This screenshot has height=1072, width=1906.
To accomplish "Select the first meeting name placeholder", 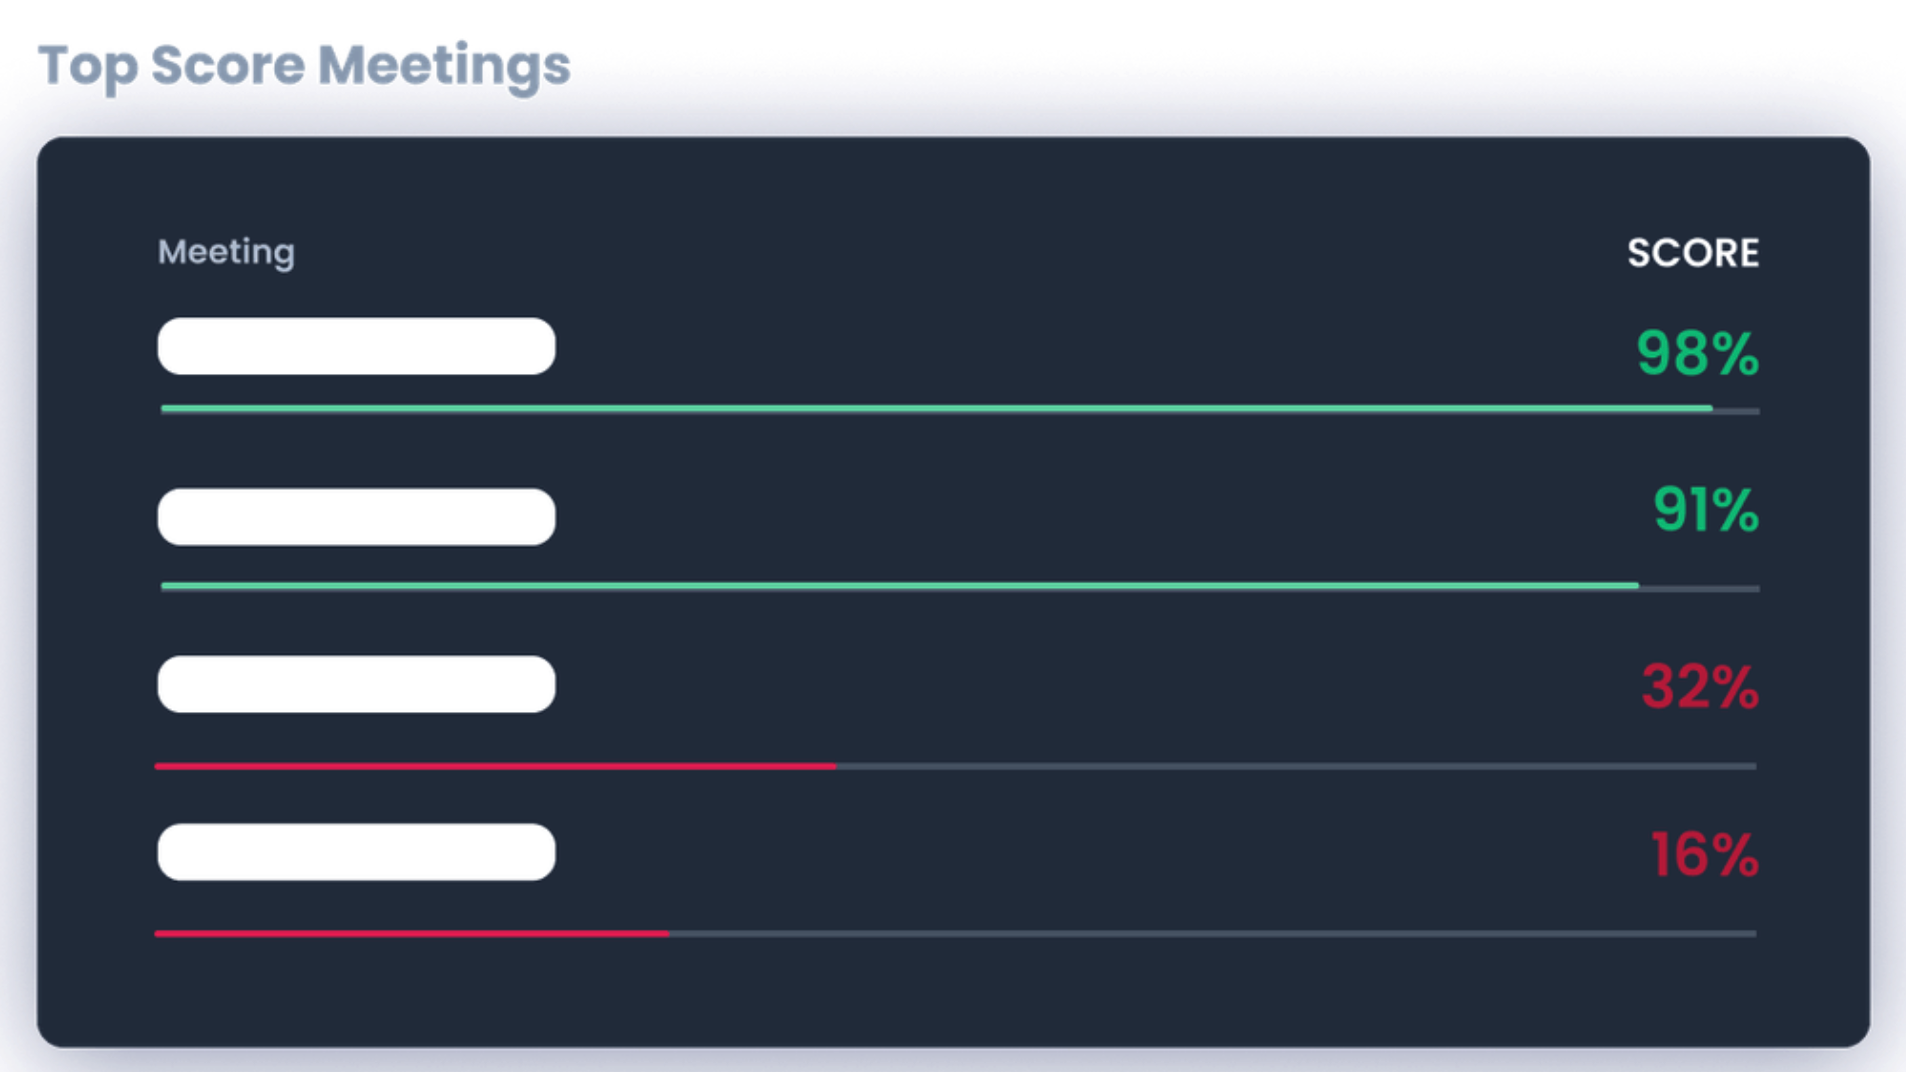I will tap(356, 347).
